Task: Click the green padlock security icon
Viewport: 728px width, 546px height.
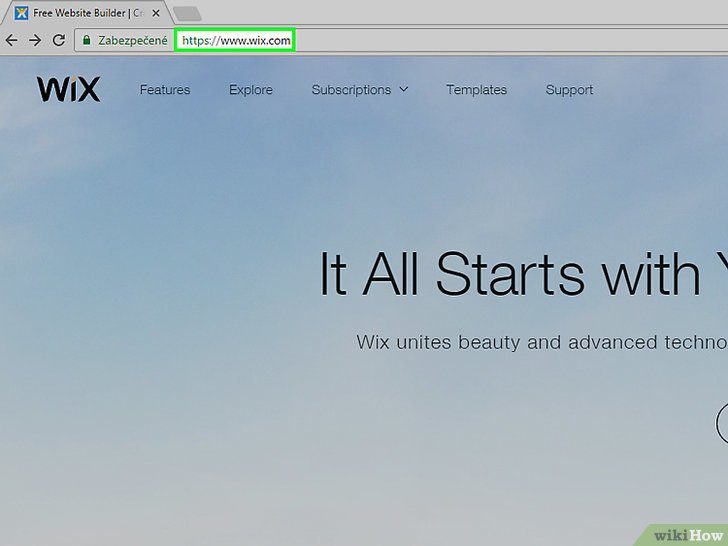Action: pos(86,40)
